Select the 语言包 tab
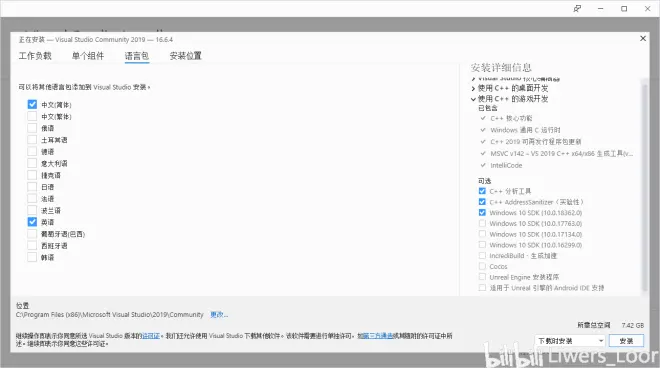 click(137, 56)
